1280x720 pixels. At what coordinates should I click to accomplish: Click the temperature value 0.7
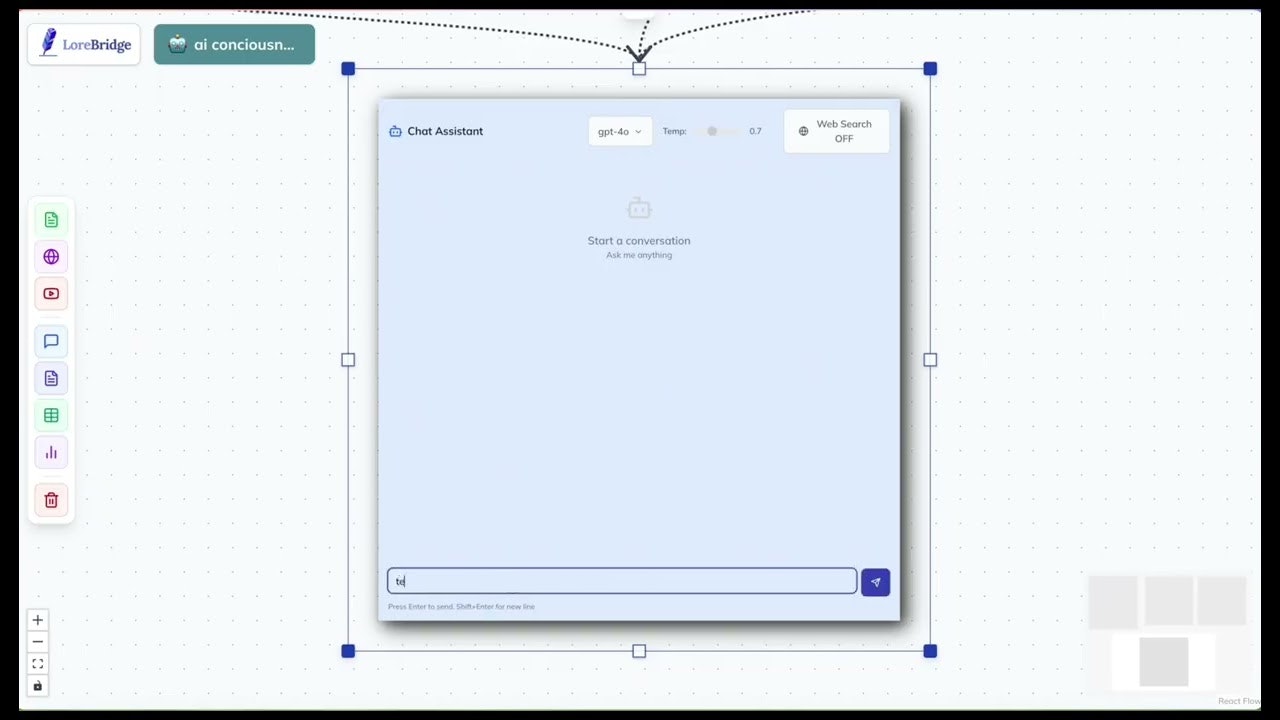tap(755, 131)
